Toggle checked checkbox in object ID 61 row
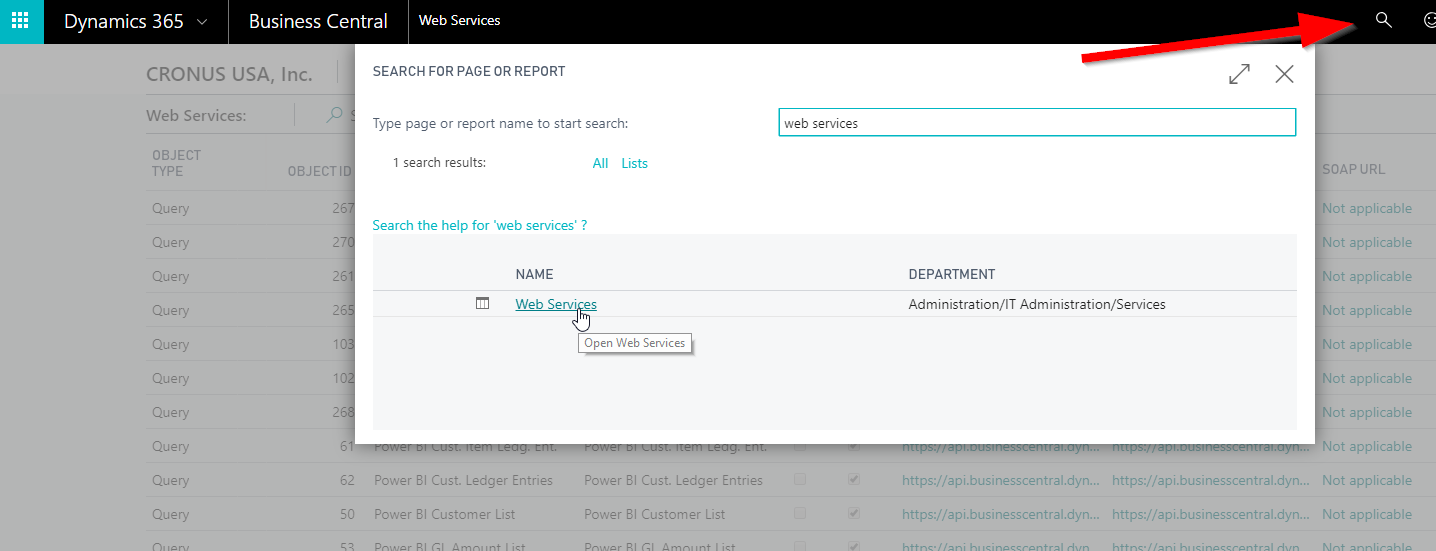Image resolution: width=1436 pixels, height=551 pixels. [852, 446]
